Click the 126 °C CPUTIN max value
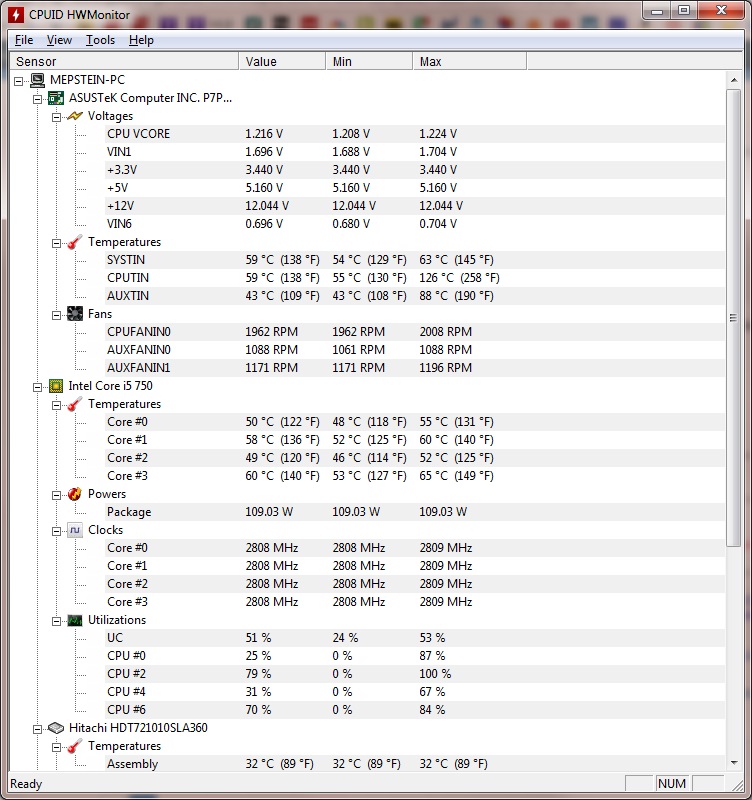 click(x=459, y=278)
